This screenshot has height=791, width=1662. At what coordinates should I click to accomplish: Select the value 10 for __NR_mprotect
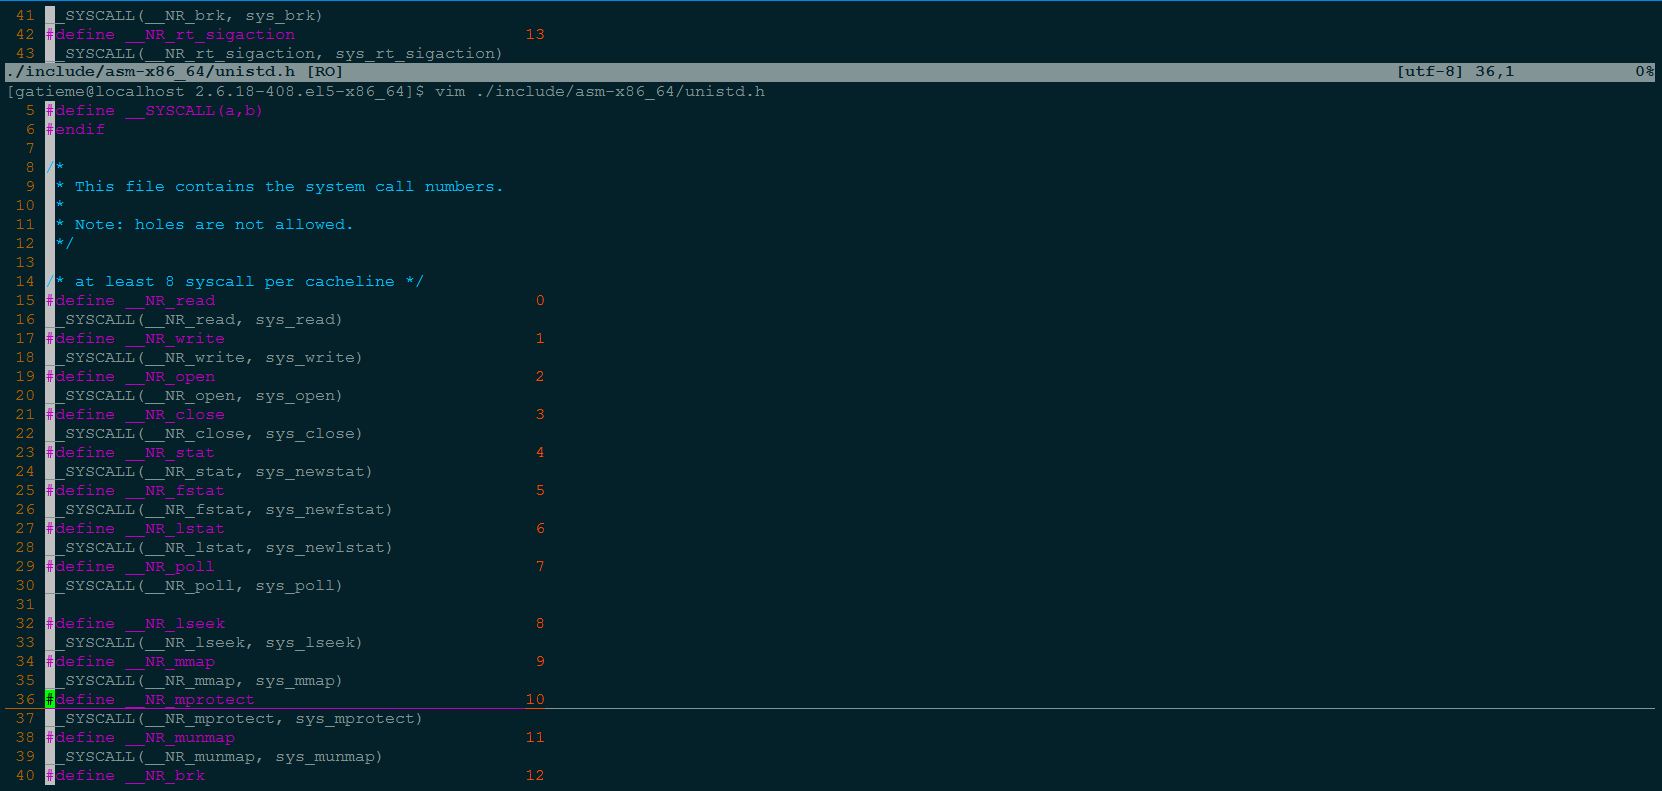tap(535, 699)
